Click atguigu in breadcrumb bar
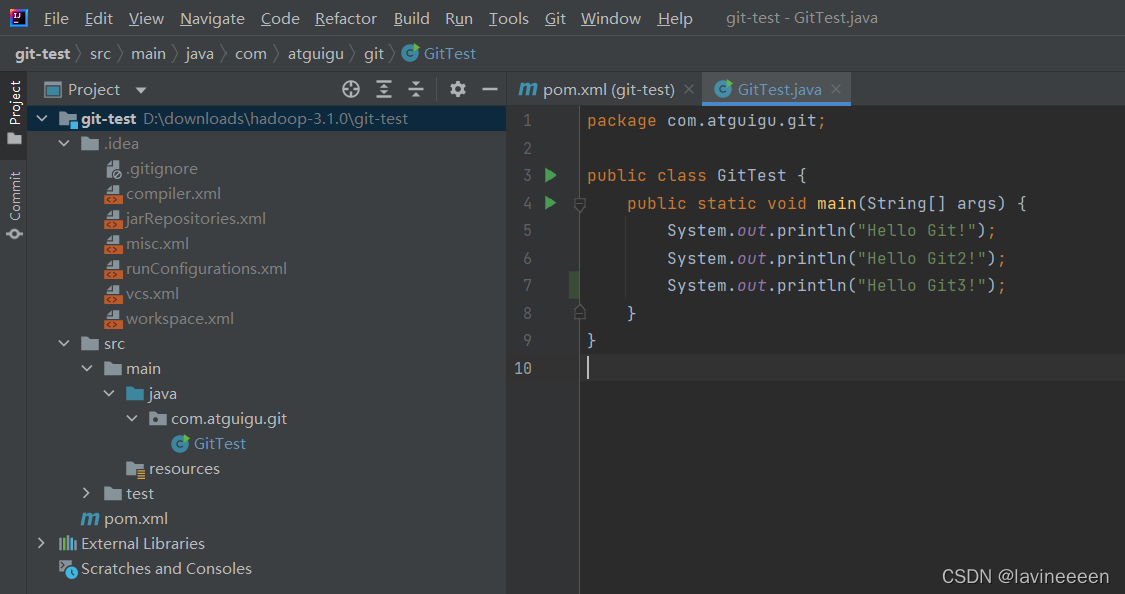 316,54
